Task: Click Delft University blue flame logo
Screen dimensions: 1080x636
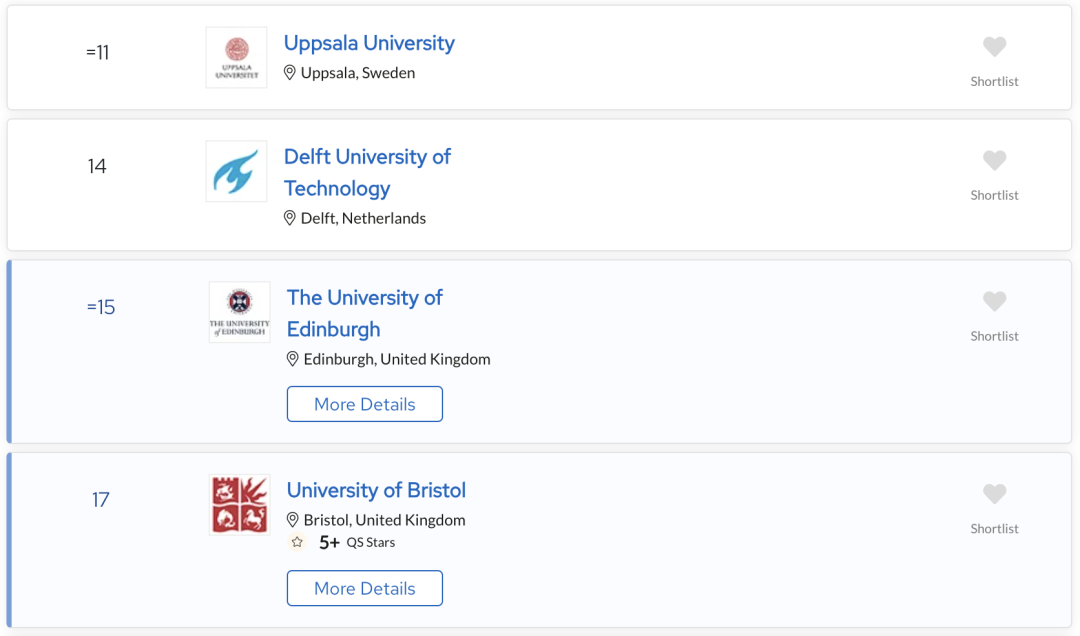Action: (236, 172)
